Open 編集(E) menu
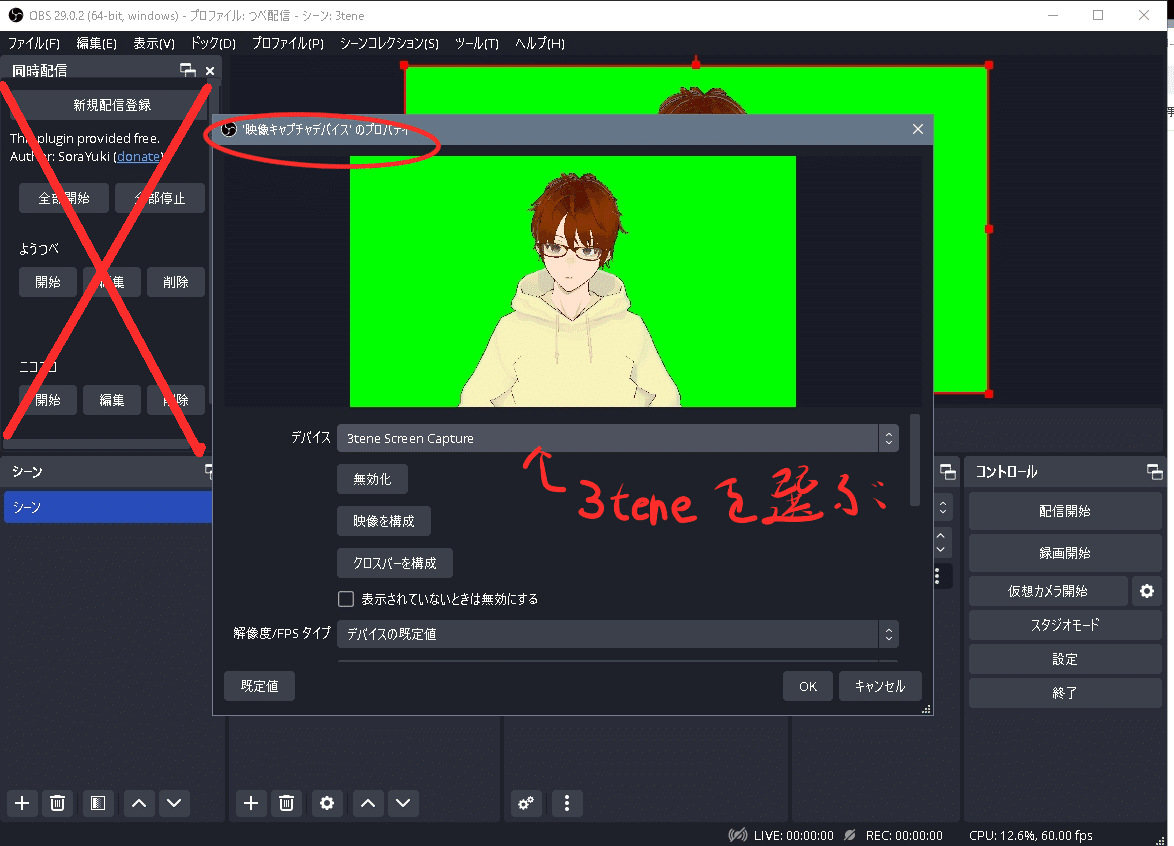The width and height of the screenshot is (1174, 846). point(97,43)
